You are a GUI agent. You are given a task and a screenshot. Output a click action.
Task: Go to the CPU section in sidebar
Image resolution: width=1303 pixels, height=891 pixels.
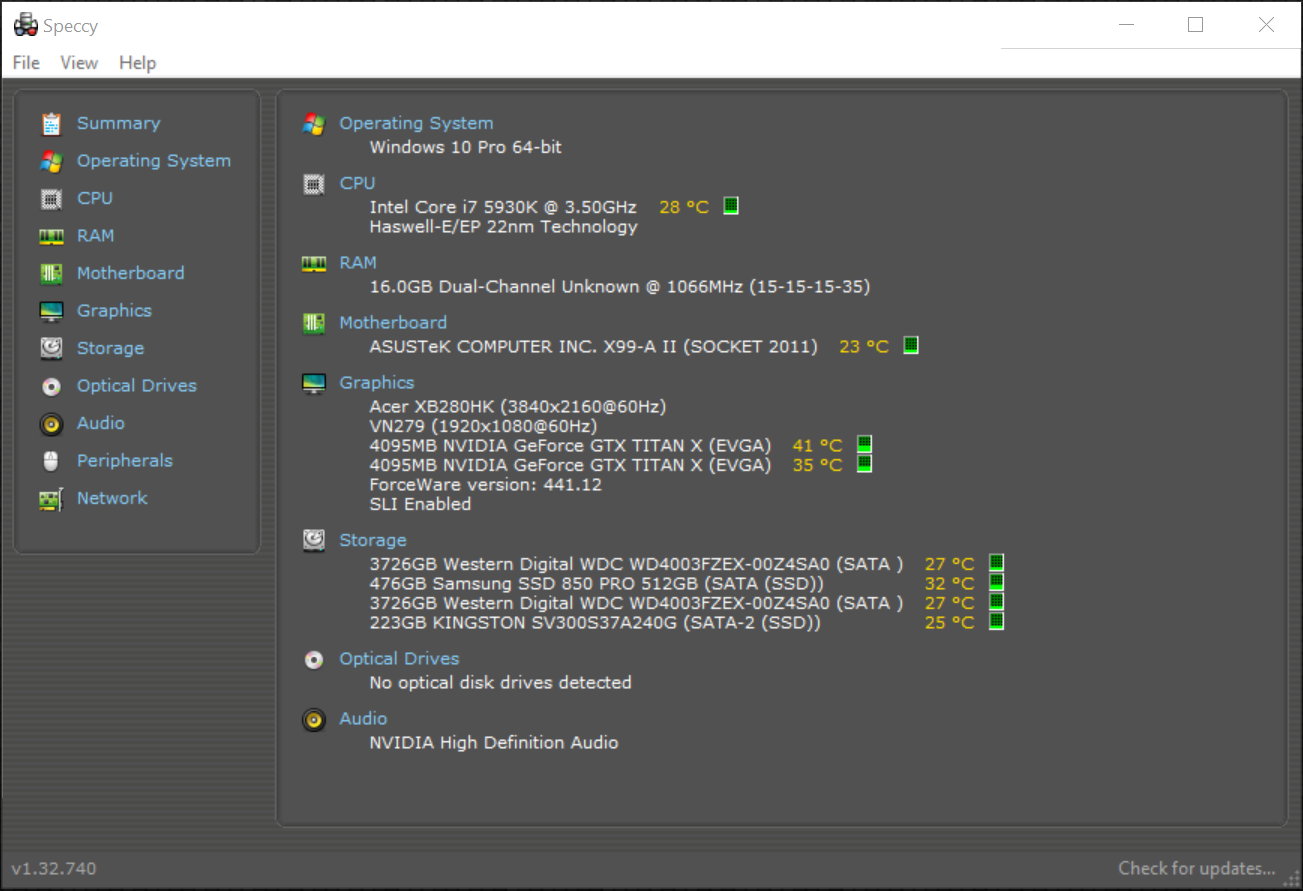point(95,198)
